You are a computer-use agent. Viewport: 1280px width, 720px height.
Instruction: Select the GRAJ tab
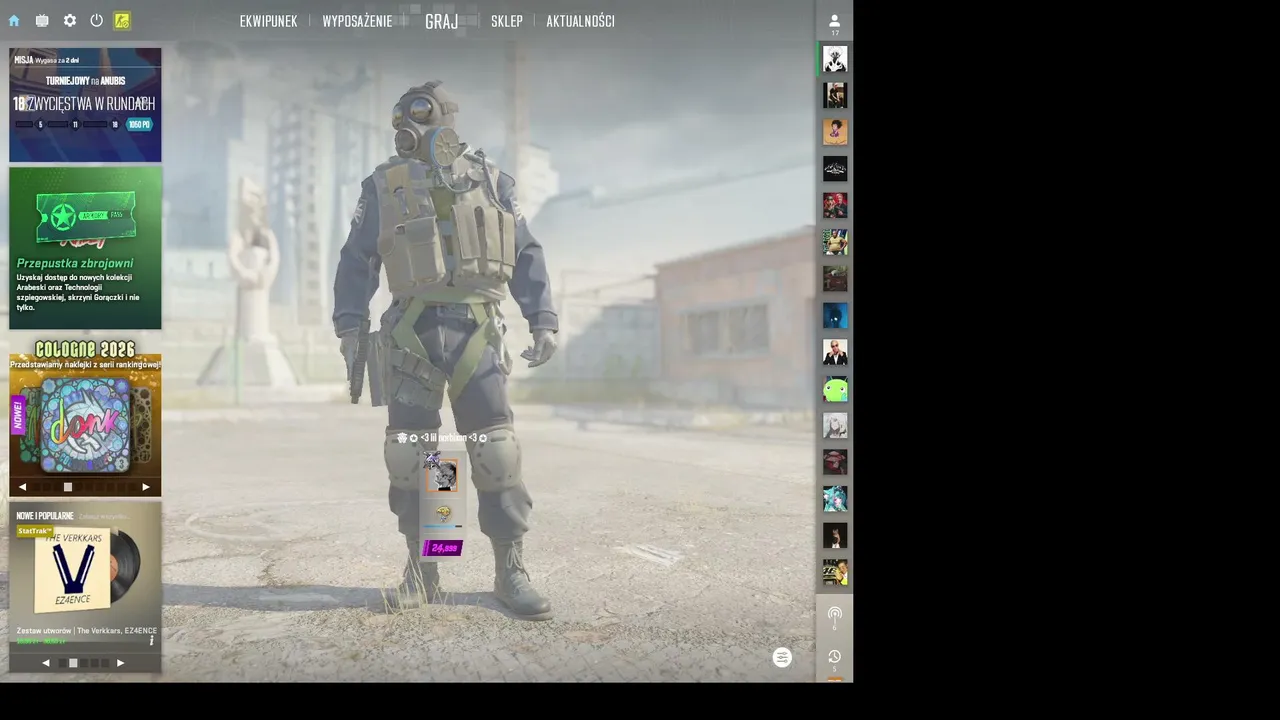coord(441,21)
